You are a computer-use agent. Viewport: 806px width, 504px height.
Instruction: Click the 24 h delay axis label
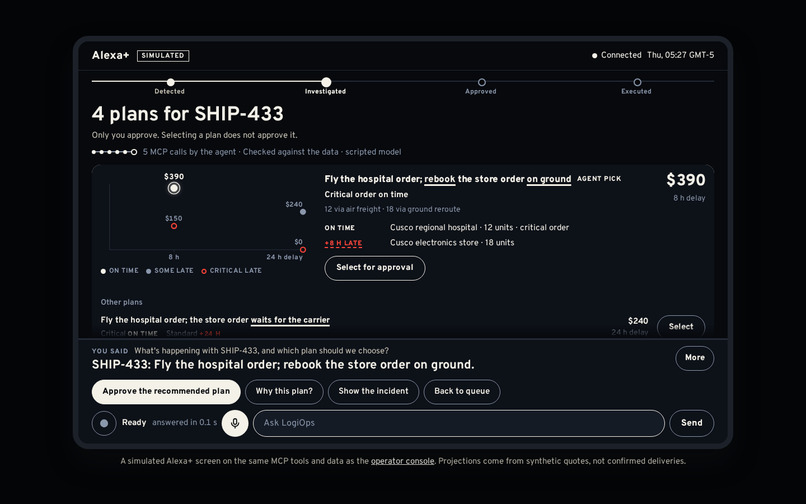(284, 257)
